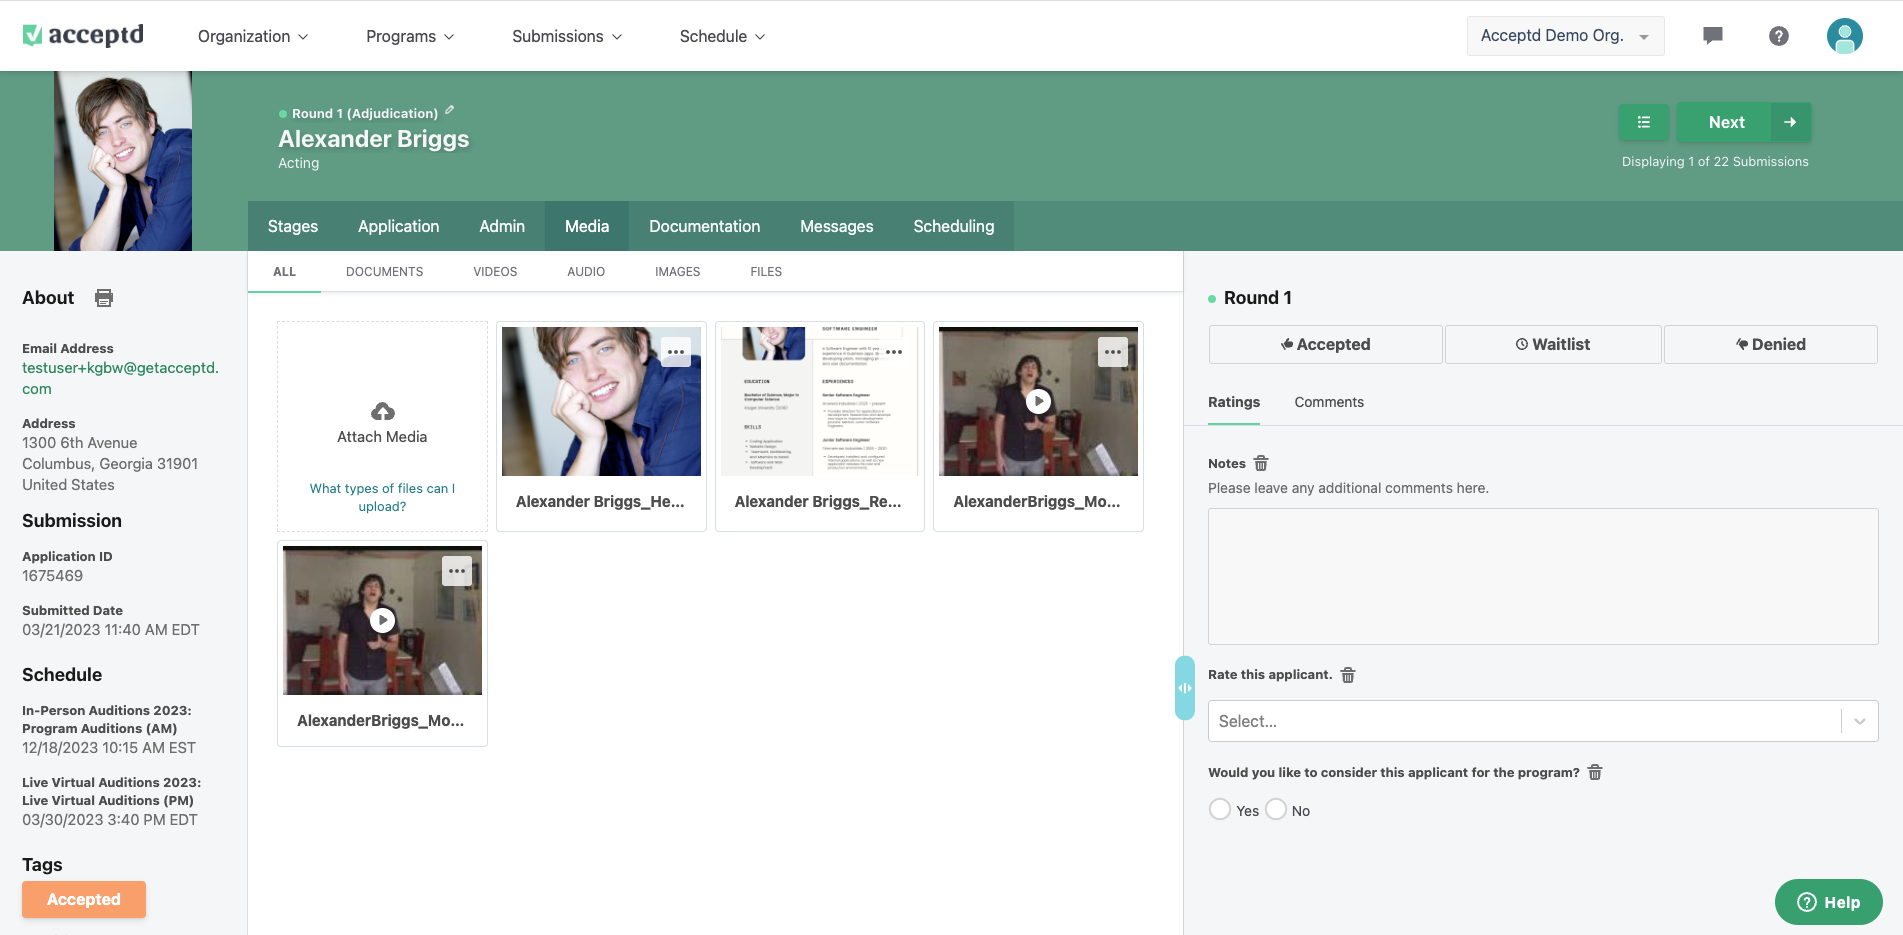Click the trash icon beside Rate this applicant
1903x935 pixels.
pyautogui.click(x=1347, y=675)
